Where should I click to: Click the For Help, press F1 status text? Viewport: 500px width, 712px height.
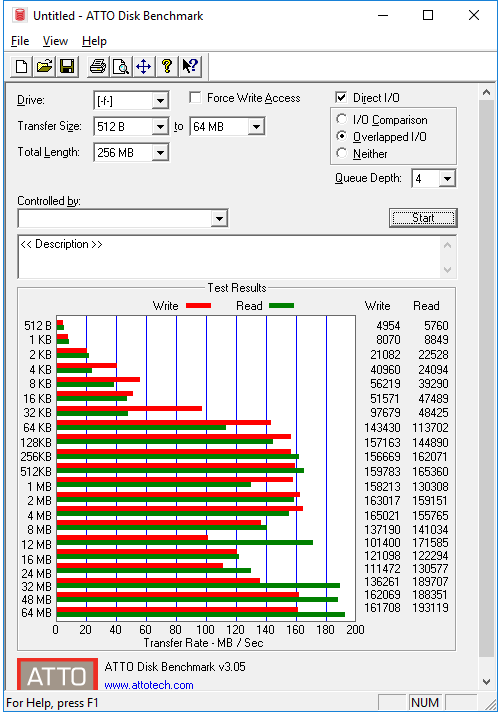click(52, 703)
